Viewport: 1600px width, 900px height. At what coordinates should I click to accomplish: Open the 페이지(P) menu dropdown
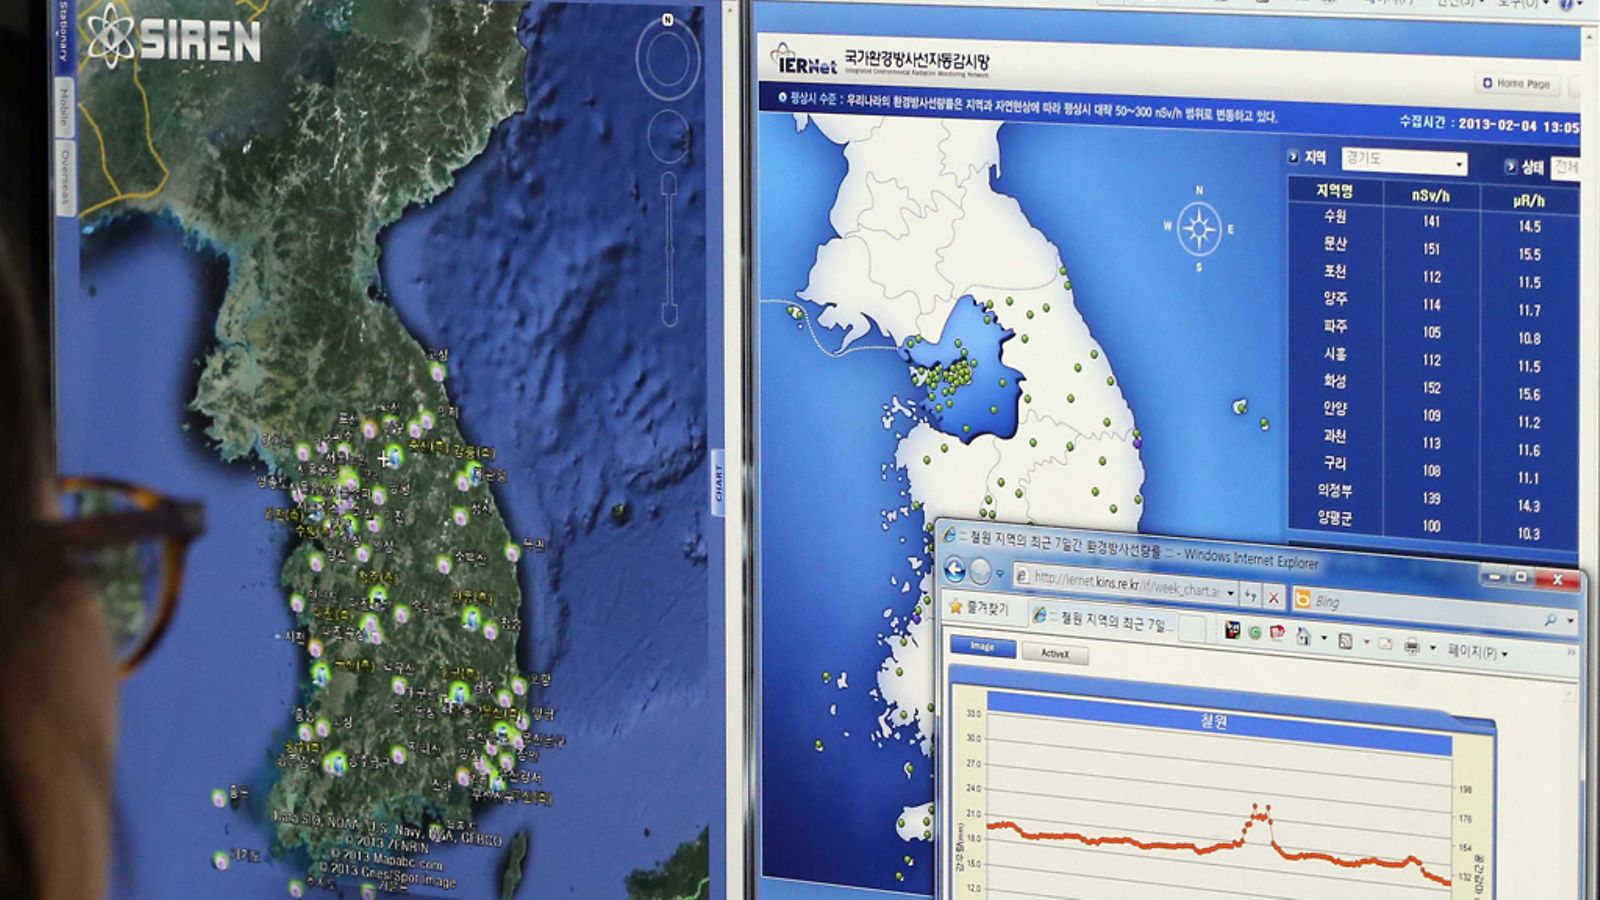pos(1477,652)
